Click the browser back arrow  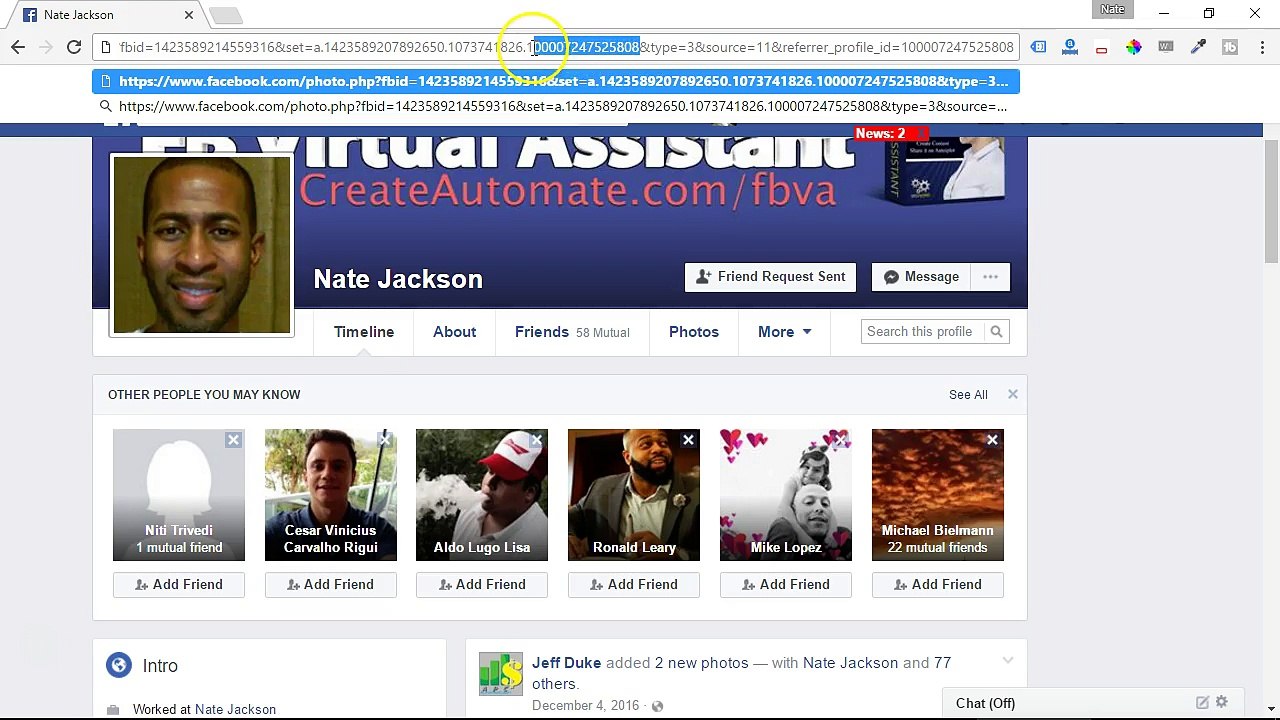18,47
